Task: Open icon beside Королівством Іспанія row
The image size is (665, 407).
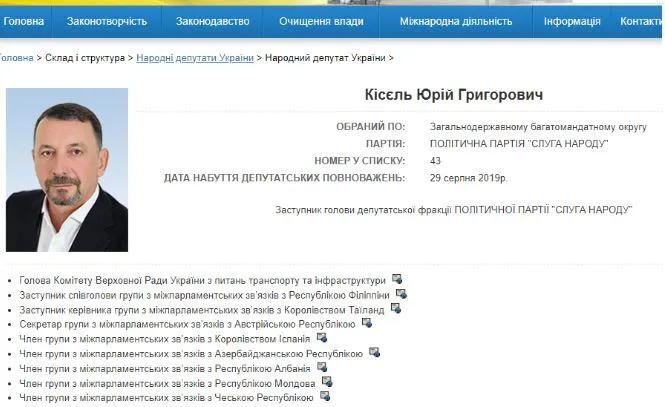Action: point(322,337)
